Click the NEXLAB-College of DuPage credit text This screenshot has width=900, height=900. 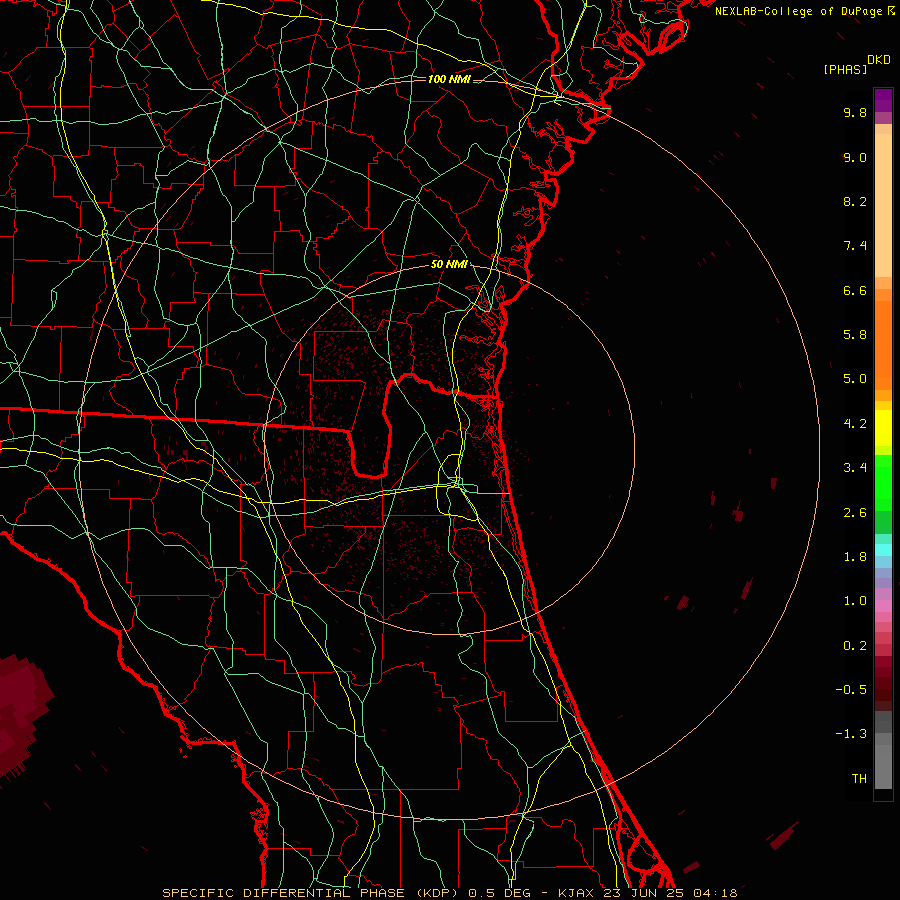point(805,11)
